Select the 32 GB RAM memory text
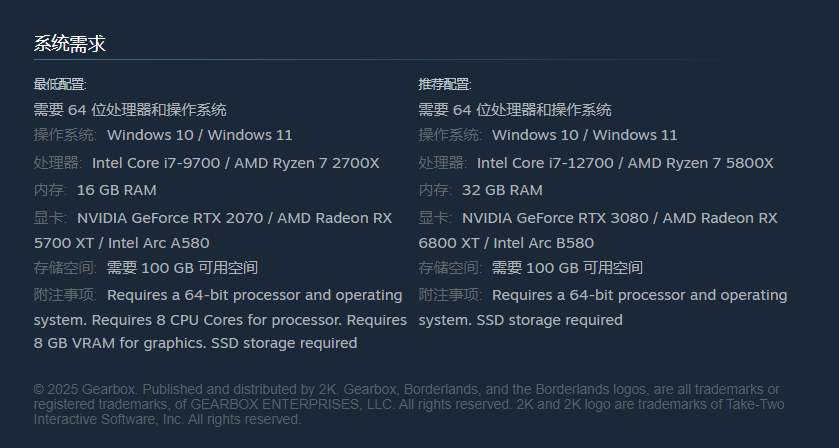The height and width of the screenshot is (448, 839). (502, 190)
